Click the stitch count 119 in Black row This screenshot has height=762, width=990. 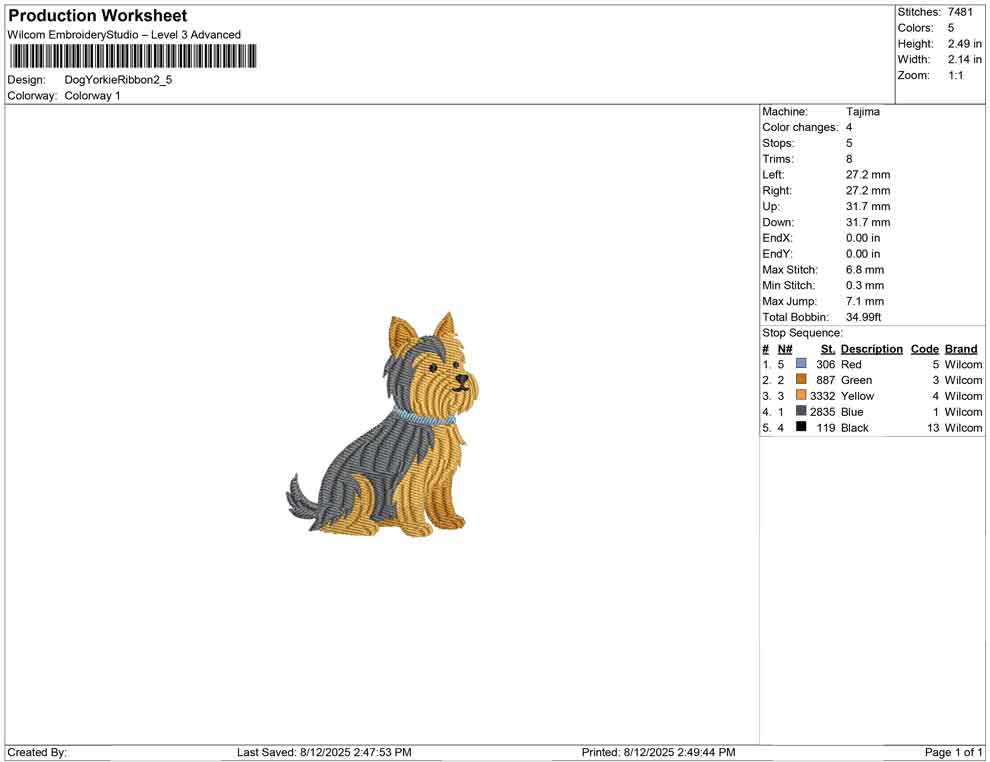pos(826,427)
